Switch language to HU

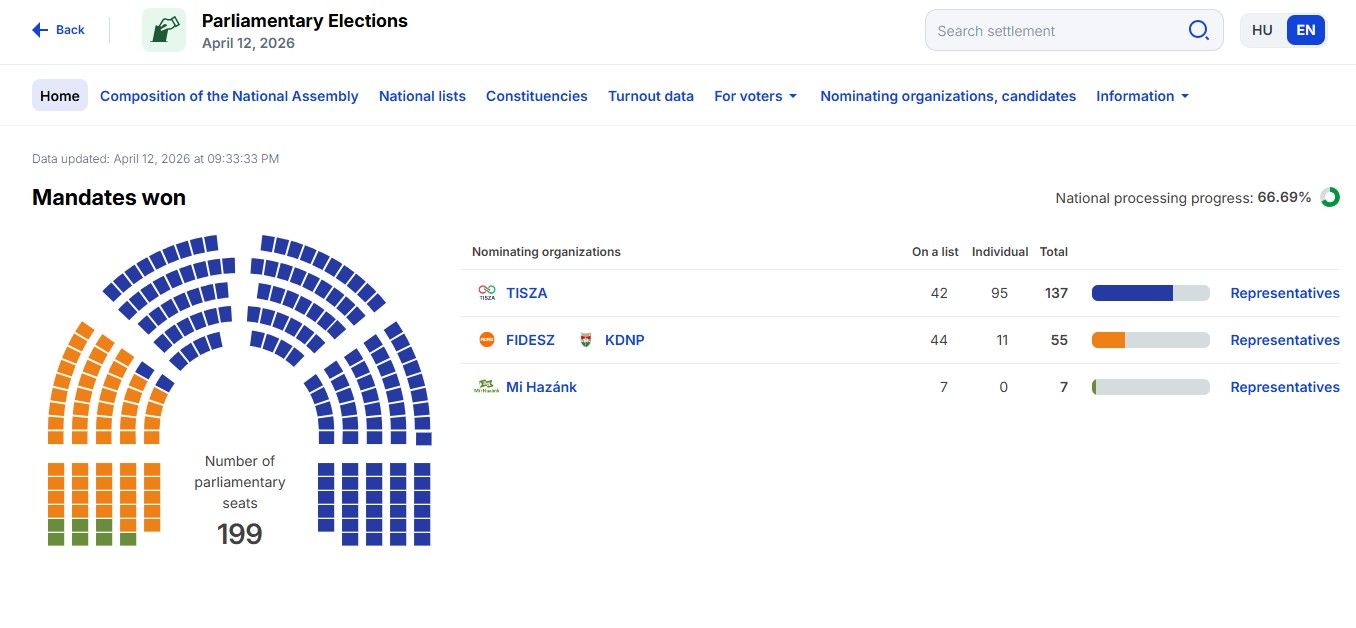tap(1262, 30)
